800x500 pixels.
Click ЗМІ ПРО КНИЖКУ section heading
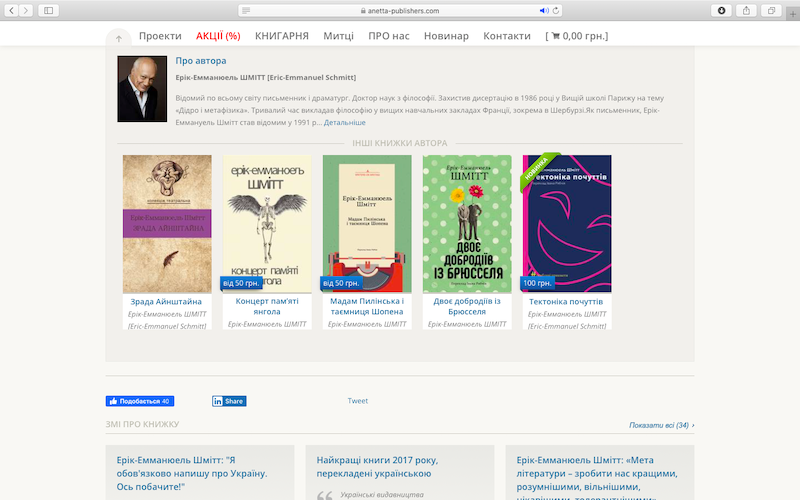[142, 424]
